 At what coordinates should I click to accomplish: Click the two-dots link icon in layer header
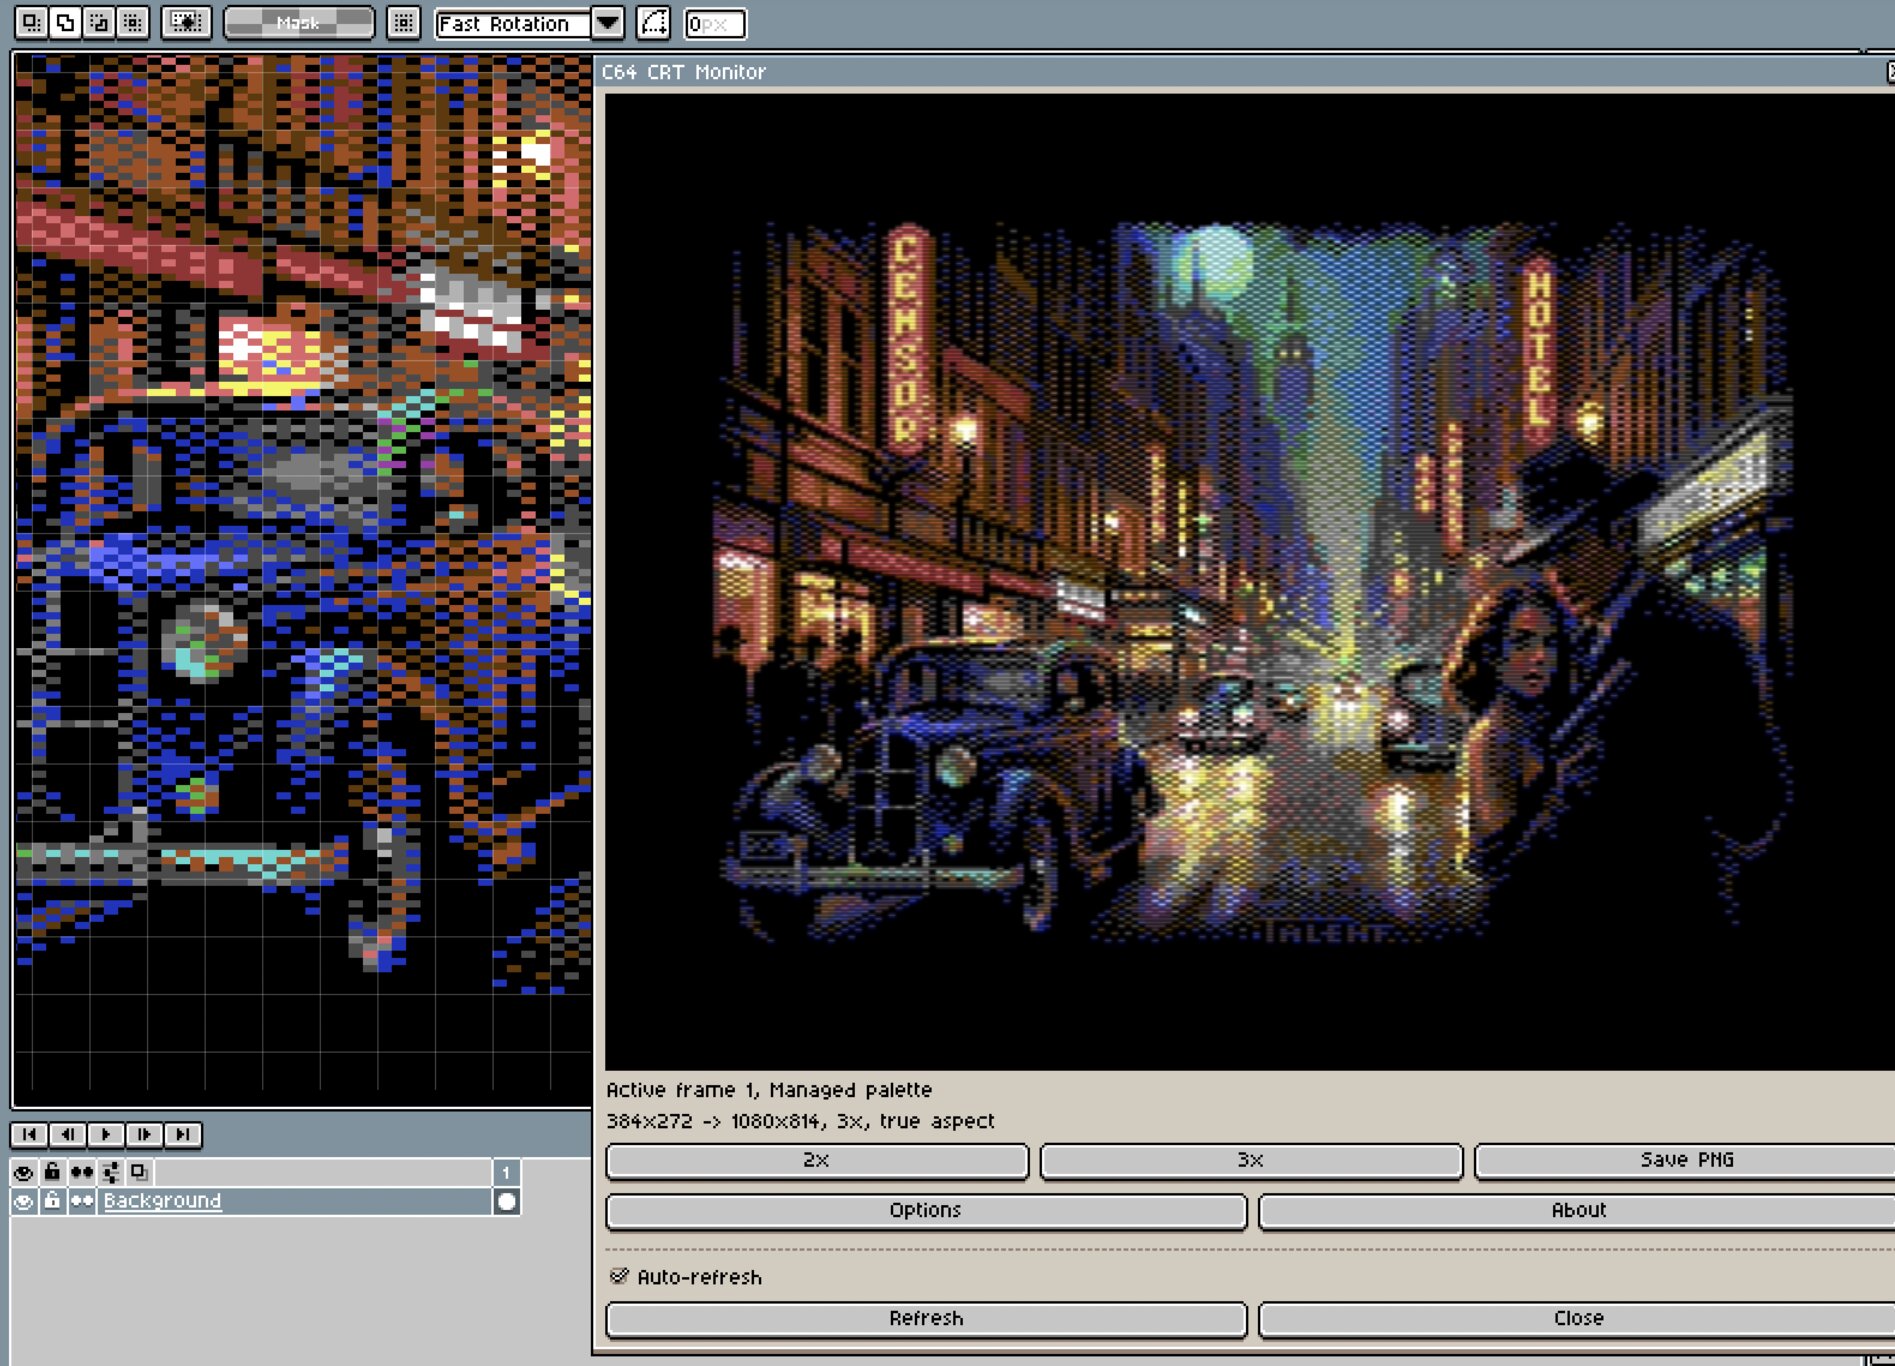click(x=82, y=1172)
